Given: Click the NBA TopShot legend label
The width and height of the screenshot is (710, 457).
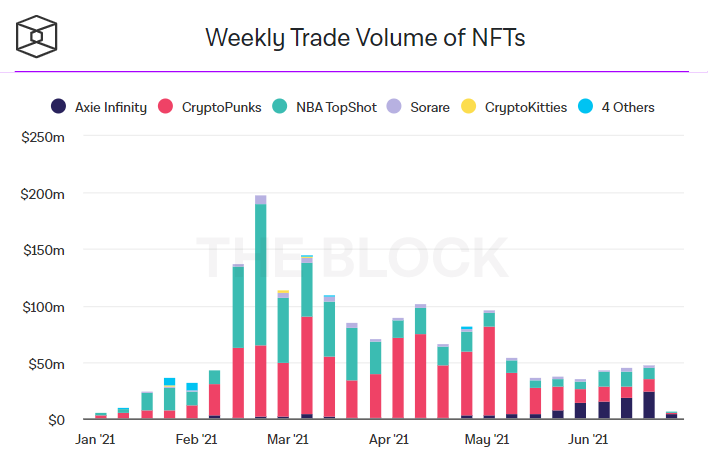Looking at the screenshot, I should pyautogui.click(x=336, y=108).
